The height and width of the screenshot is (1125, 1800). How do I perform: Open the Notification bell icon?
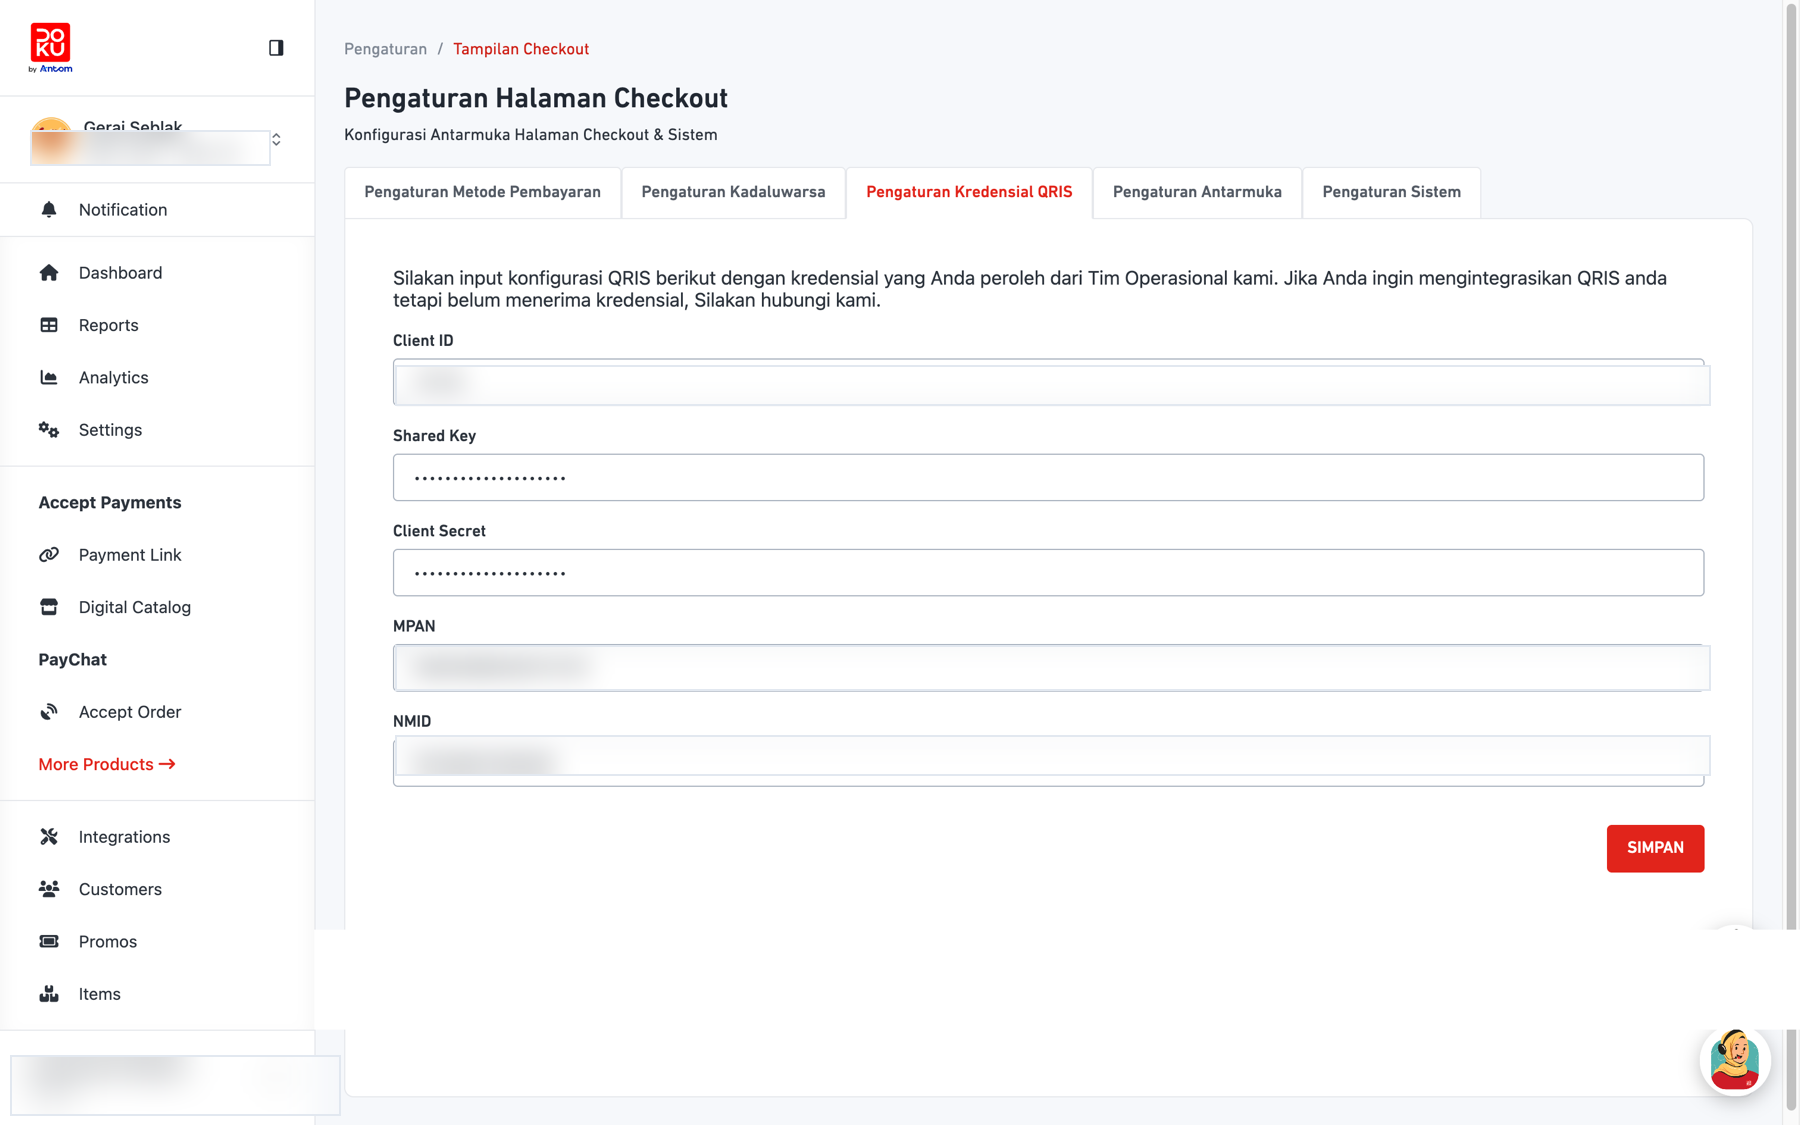click(49, 209)
